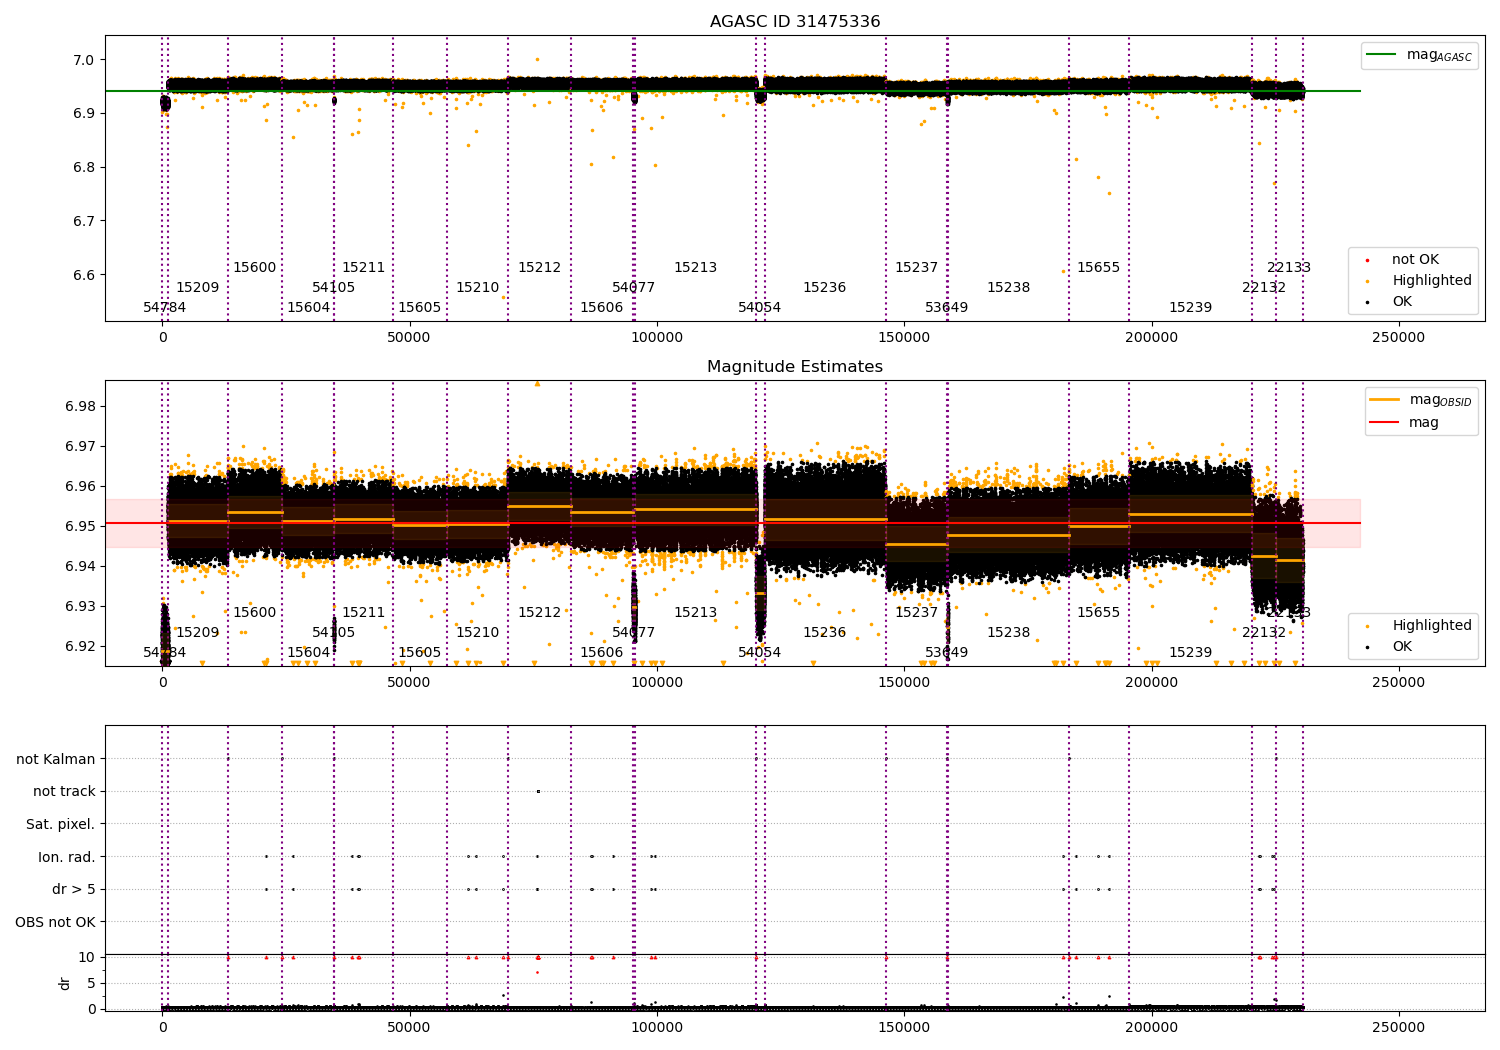This screenshot has width=1500, height=1050.
Task: Click the 250000 tick under the bottom plot
Action: pos(1398,1027)
